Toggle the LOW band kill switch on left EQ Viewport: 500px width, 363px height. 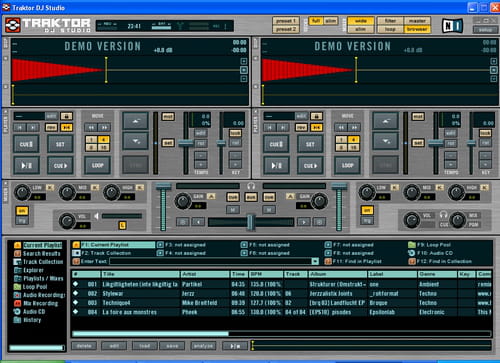50,187
